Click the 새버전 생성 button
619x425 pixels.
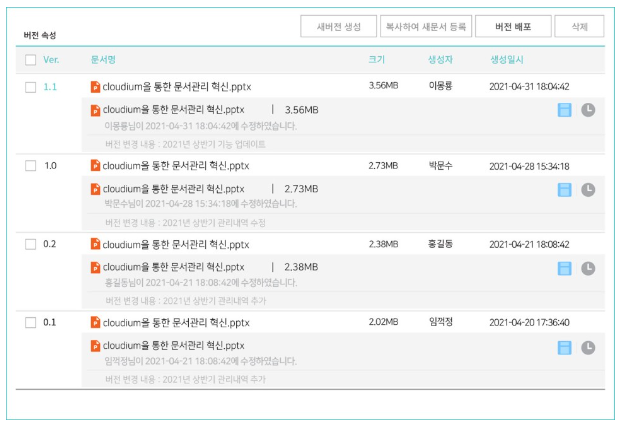[339, 27]
